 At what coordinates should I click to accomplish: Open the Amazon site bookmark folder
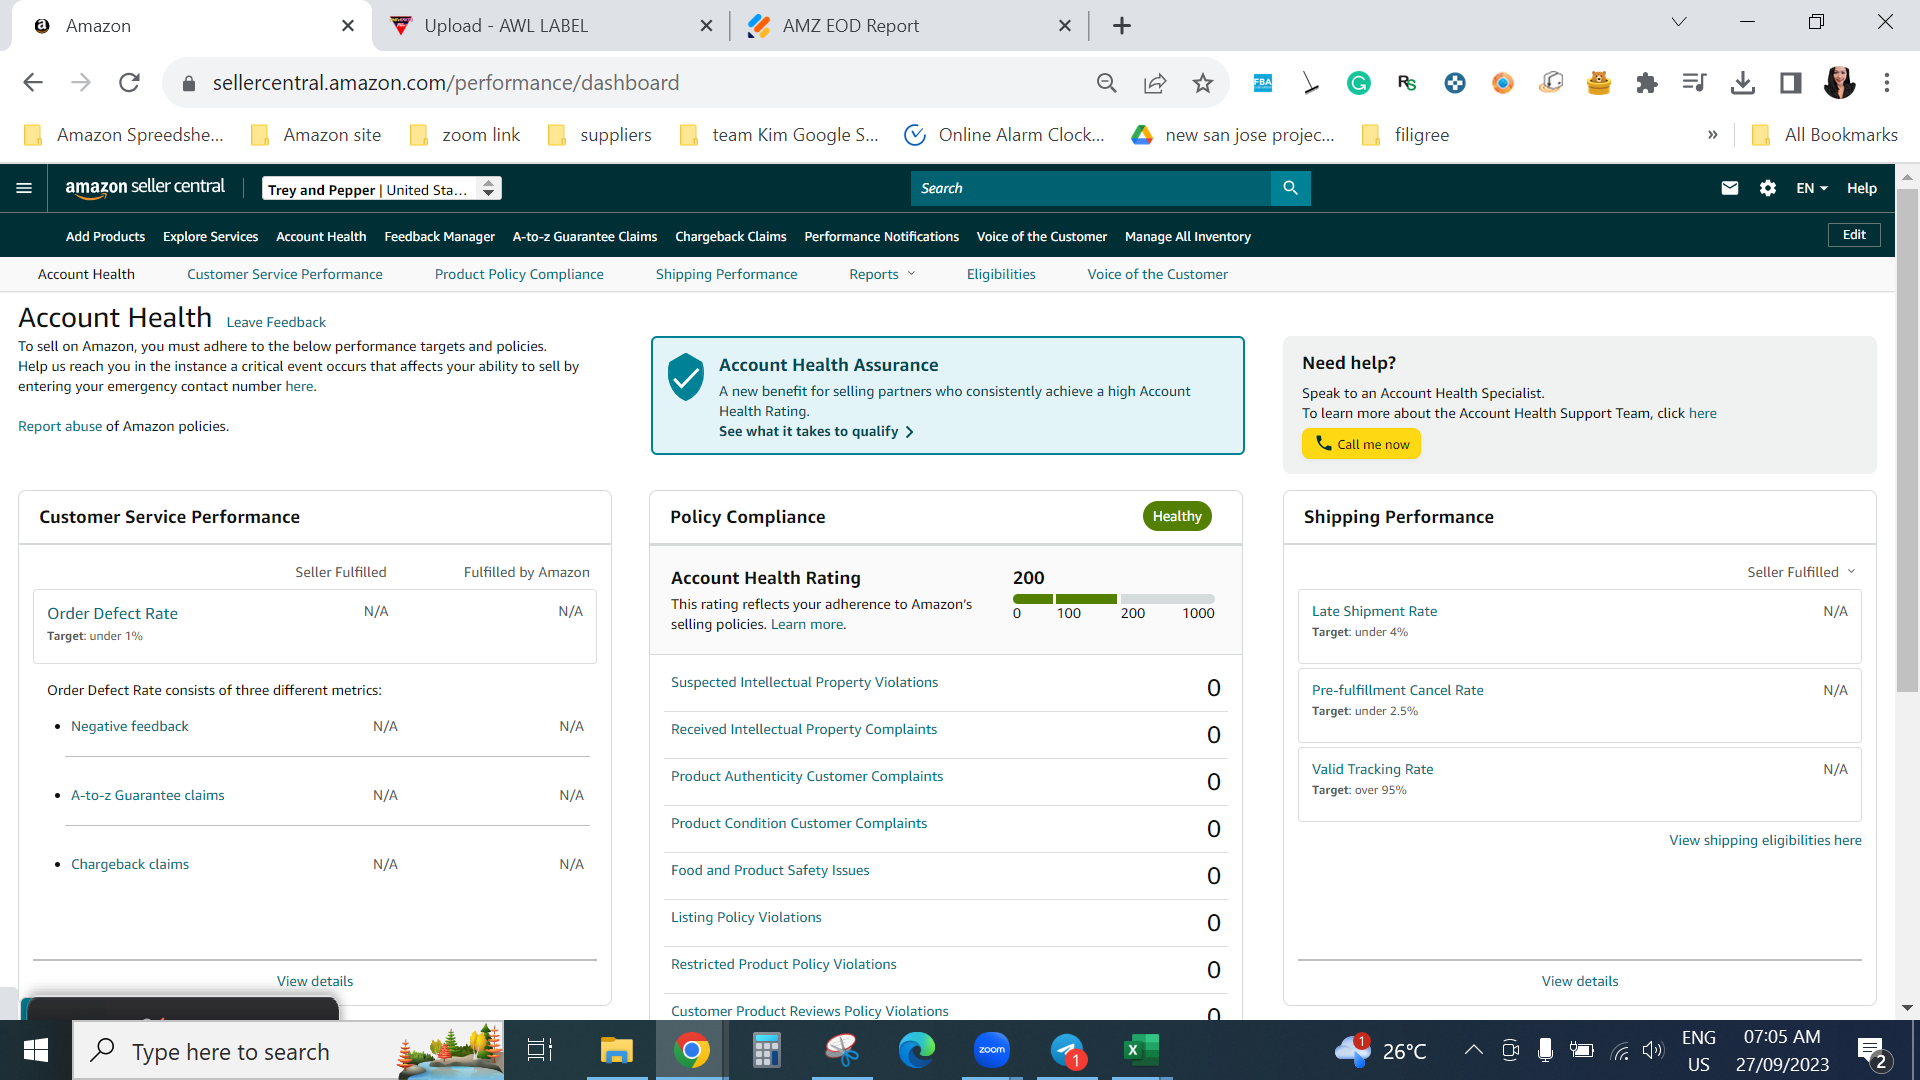click(316, 135)
